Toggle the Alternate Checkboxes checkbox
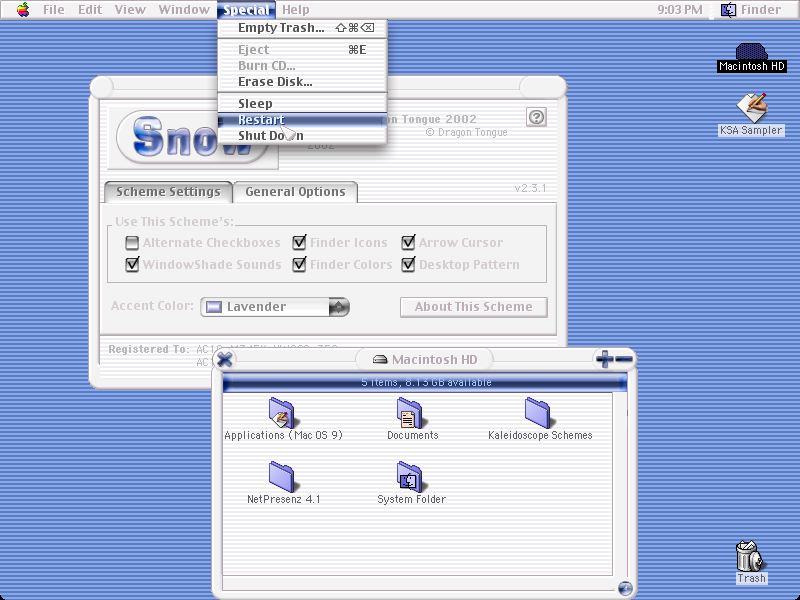This screenshot has width=800, height=600. (x=132, y=243)
